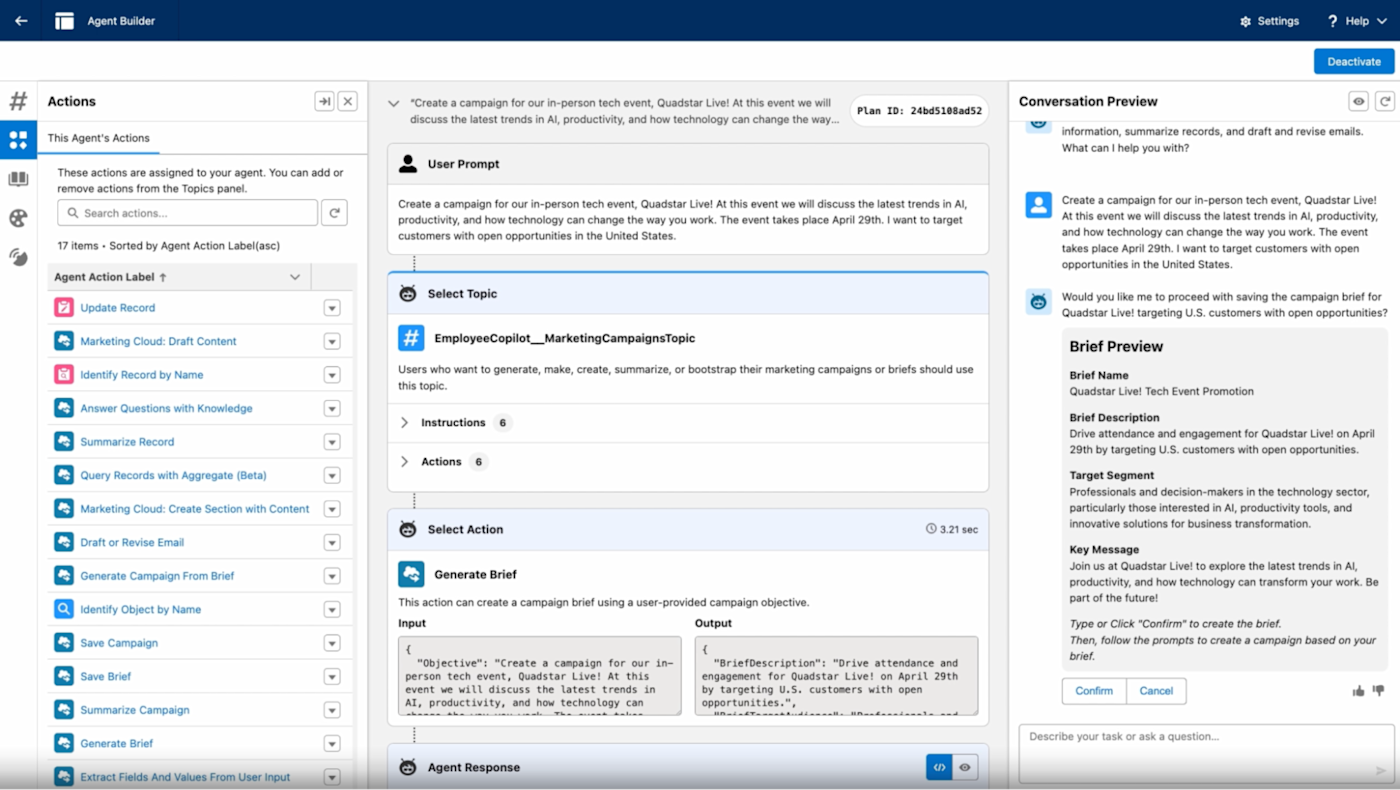Open the Summarize Campaign action link
This screenshot has width=1400, height=790.
click(x=135, y=710)
